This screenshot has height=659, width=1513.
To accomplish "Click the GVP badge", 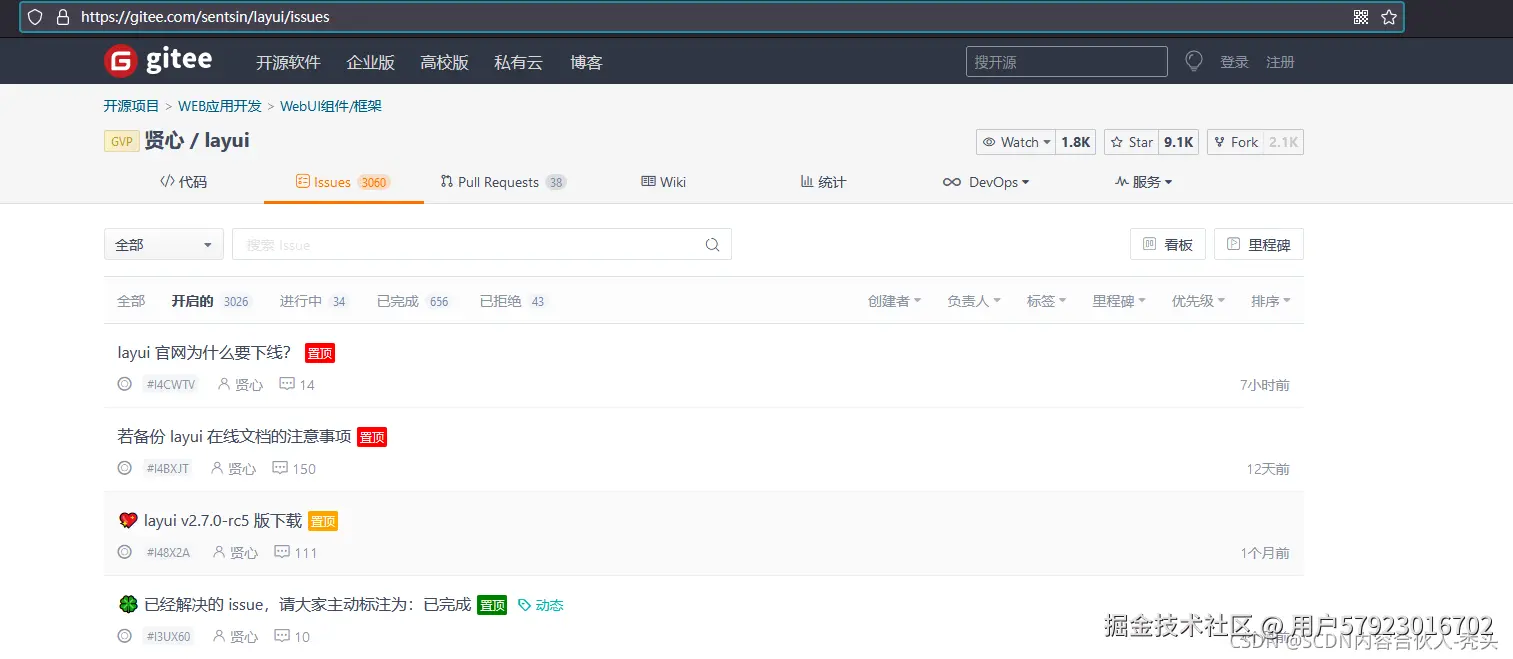I will [121, 142].
